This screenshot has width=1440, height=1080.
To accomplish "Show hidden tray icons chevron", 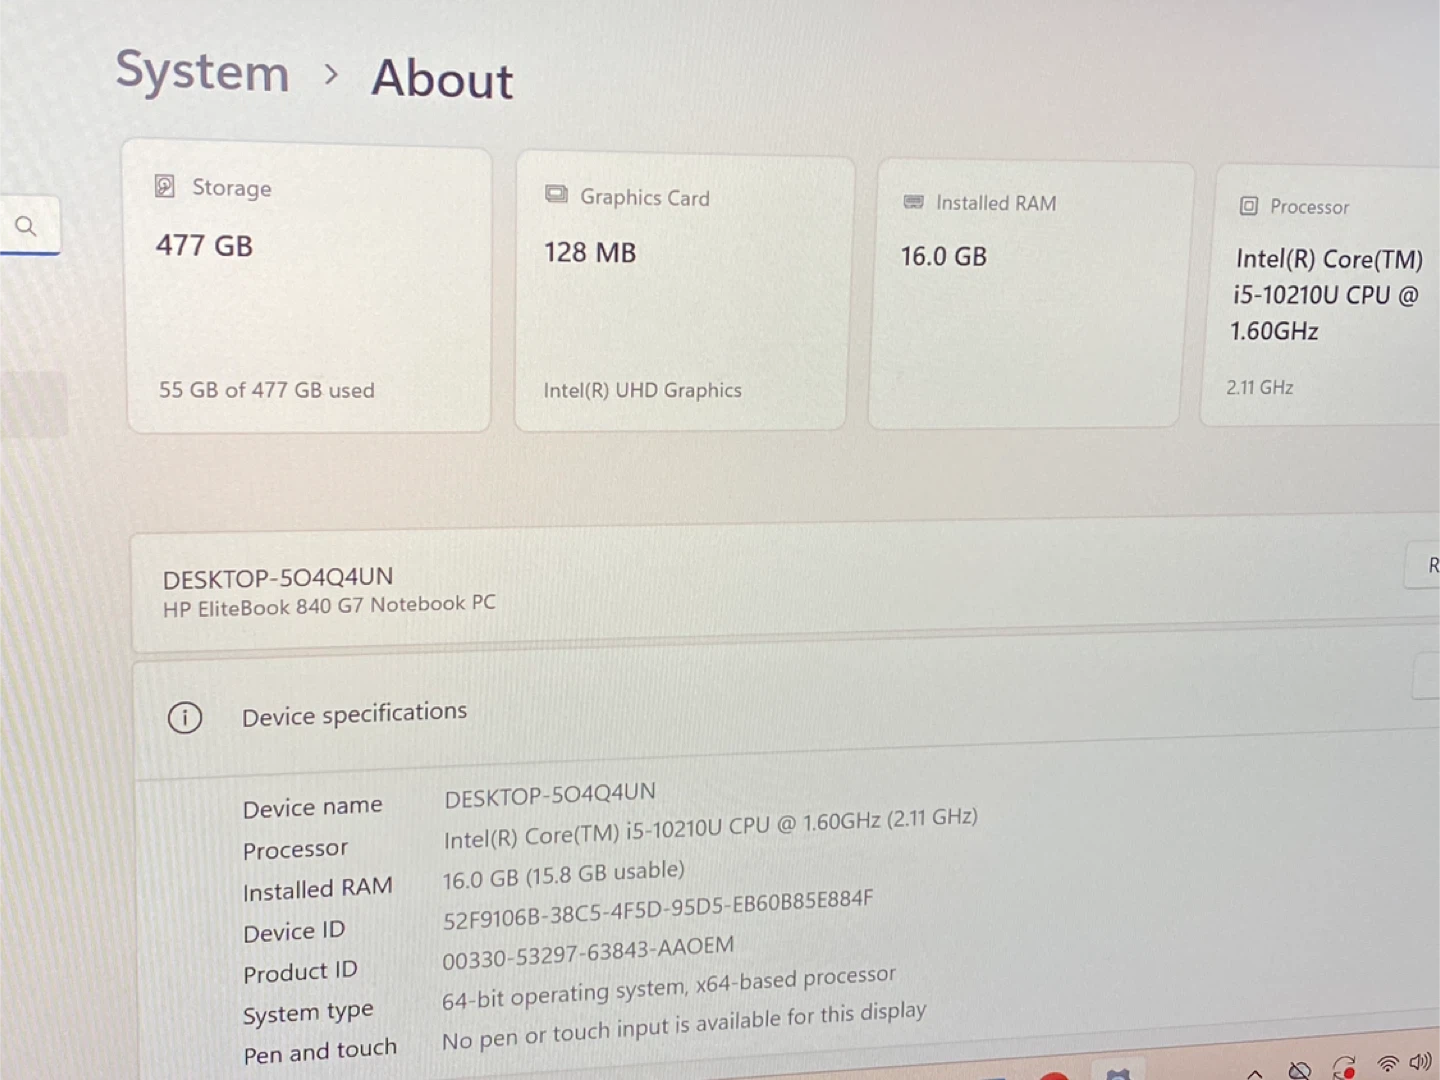I will tap(1255, 1073).
